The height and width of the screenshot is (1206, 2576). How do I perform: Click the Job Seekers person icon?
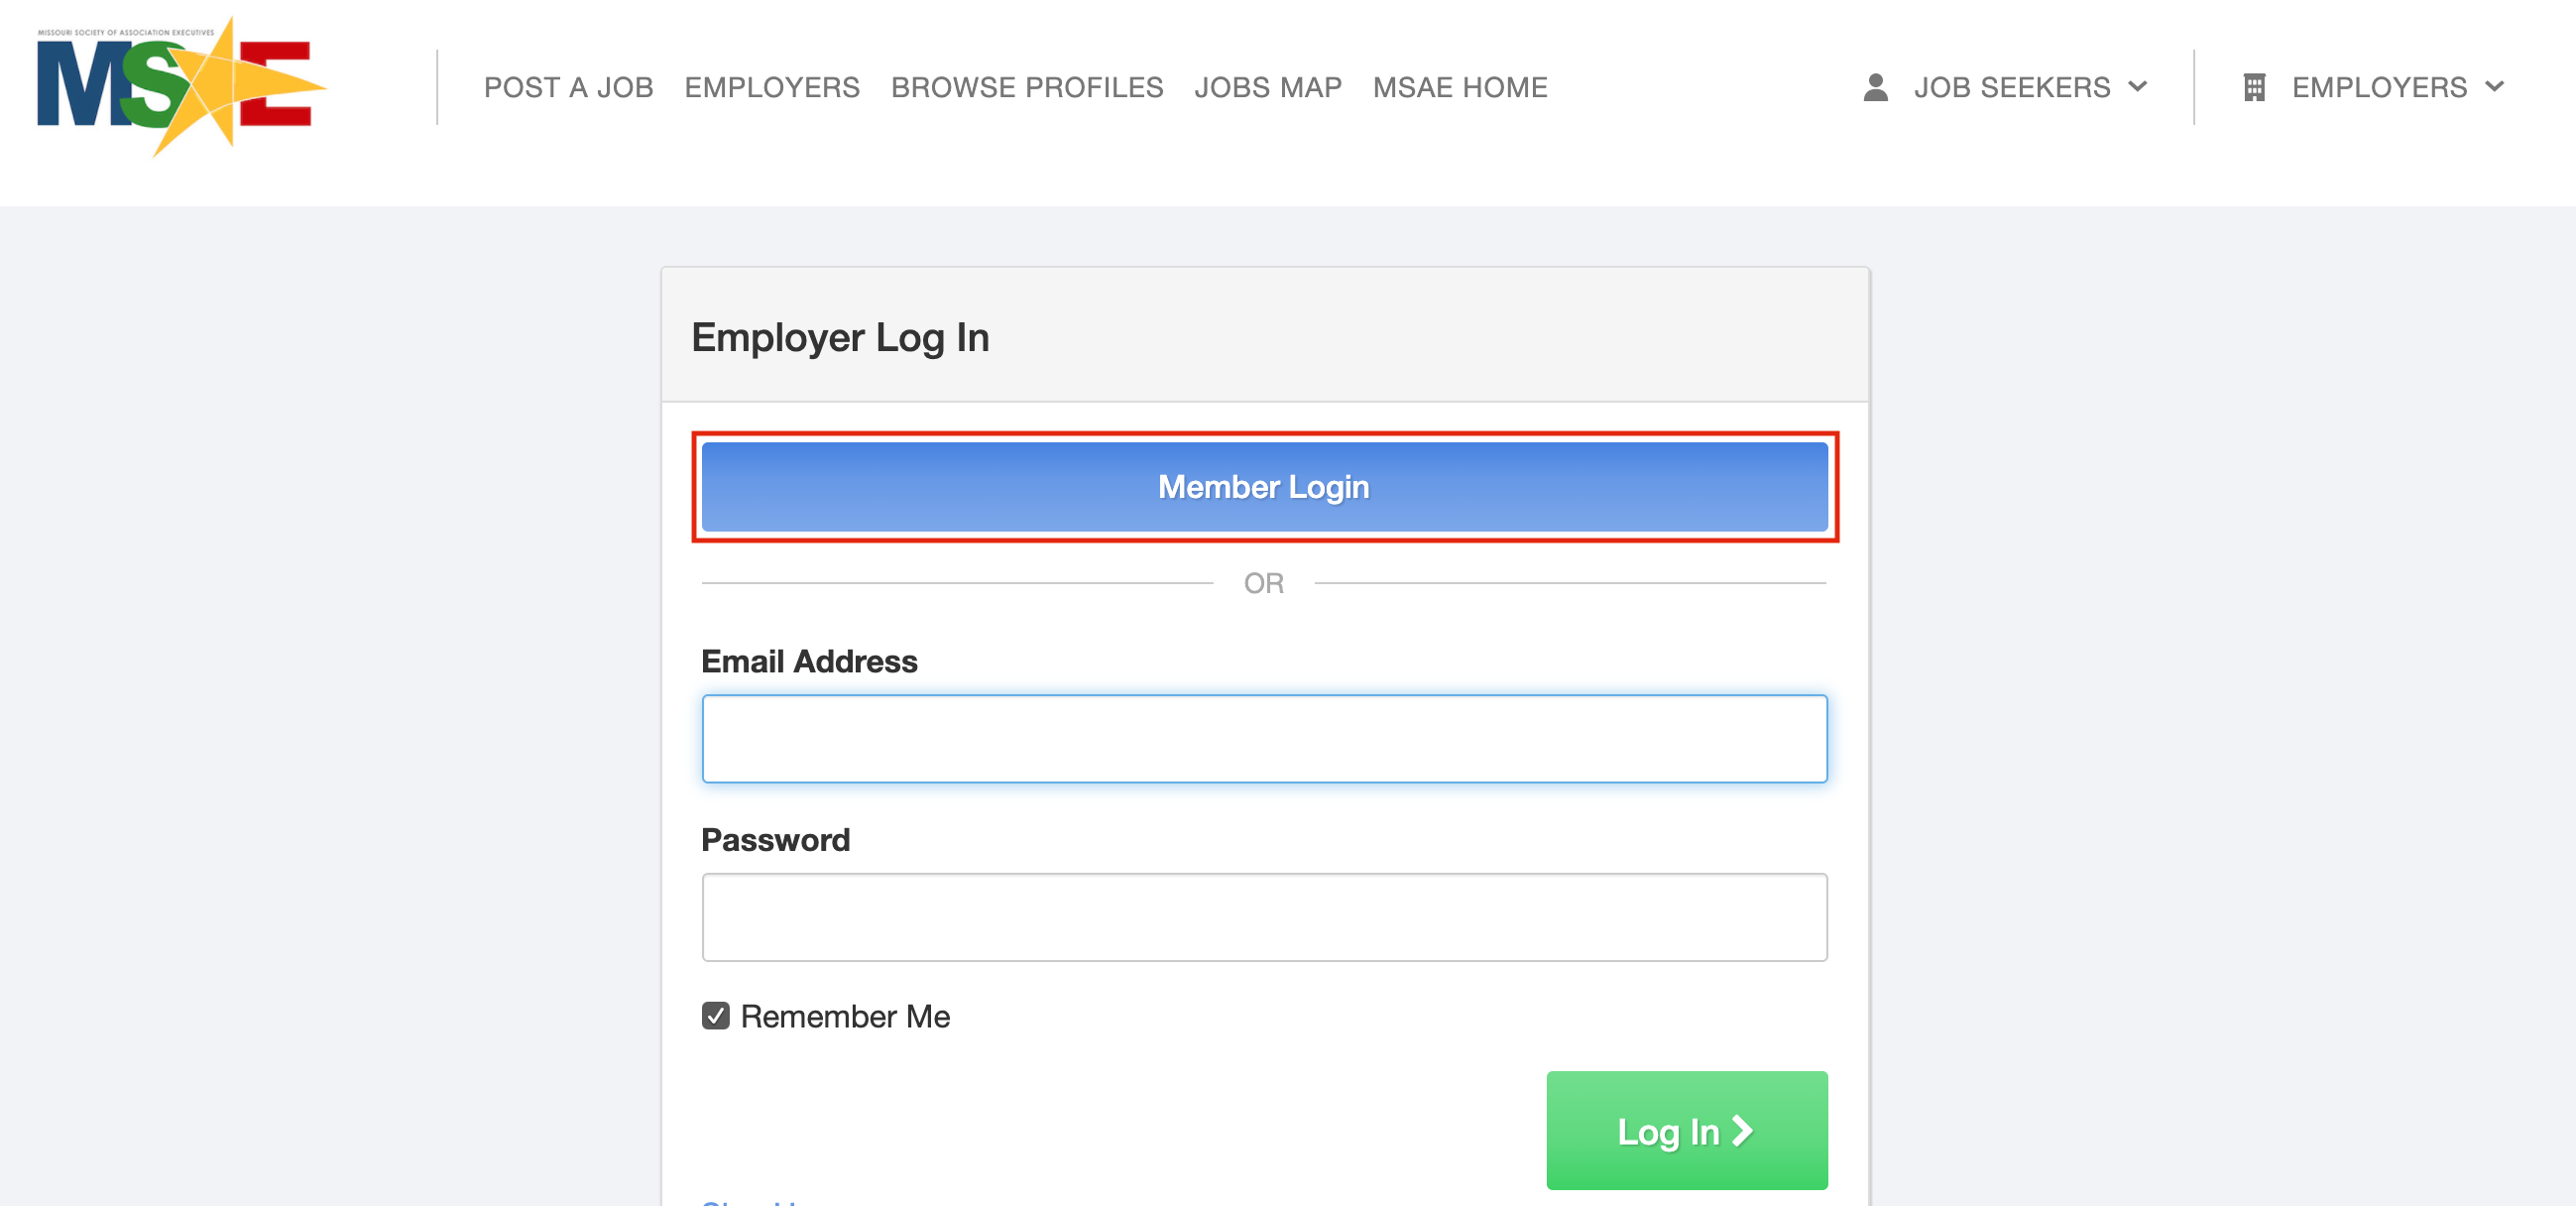pyautogui.click(x=1875, y=87)
